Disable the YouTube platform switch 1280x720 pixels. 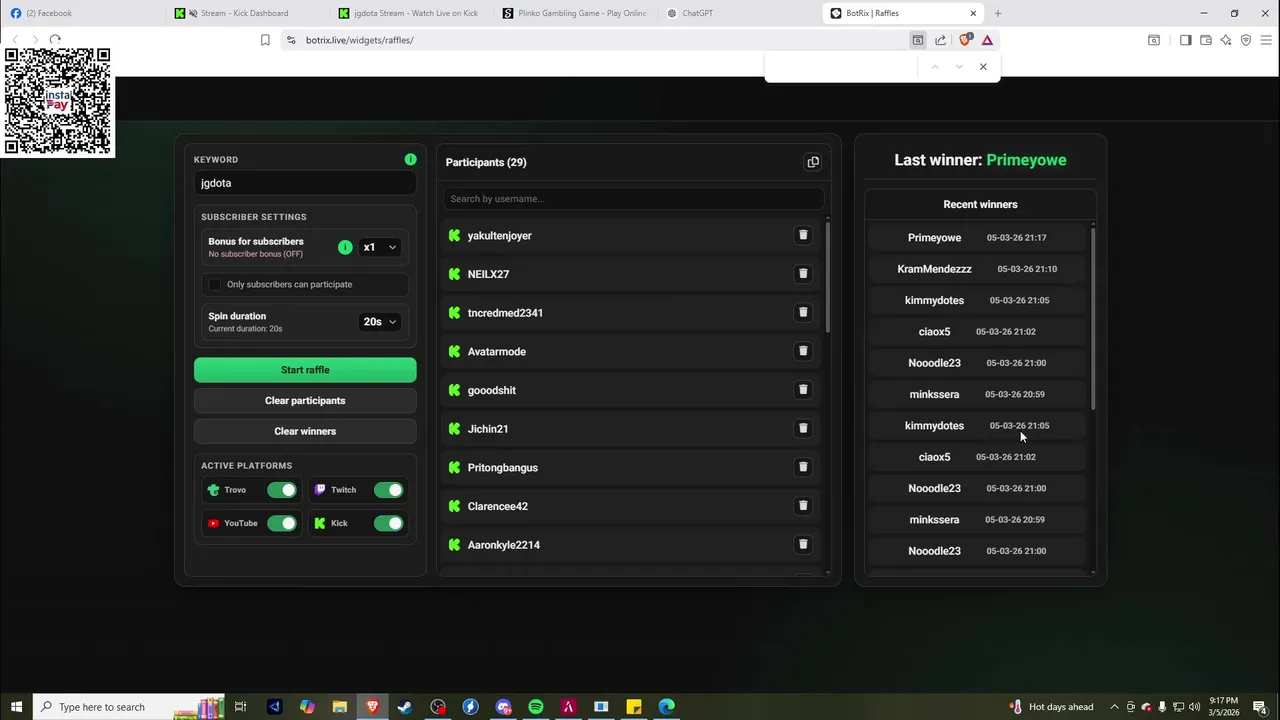click(282, 523)
